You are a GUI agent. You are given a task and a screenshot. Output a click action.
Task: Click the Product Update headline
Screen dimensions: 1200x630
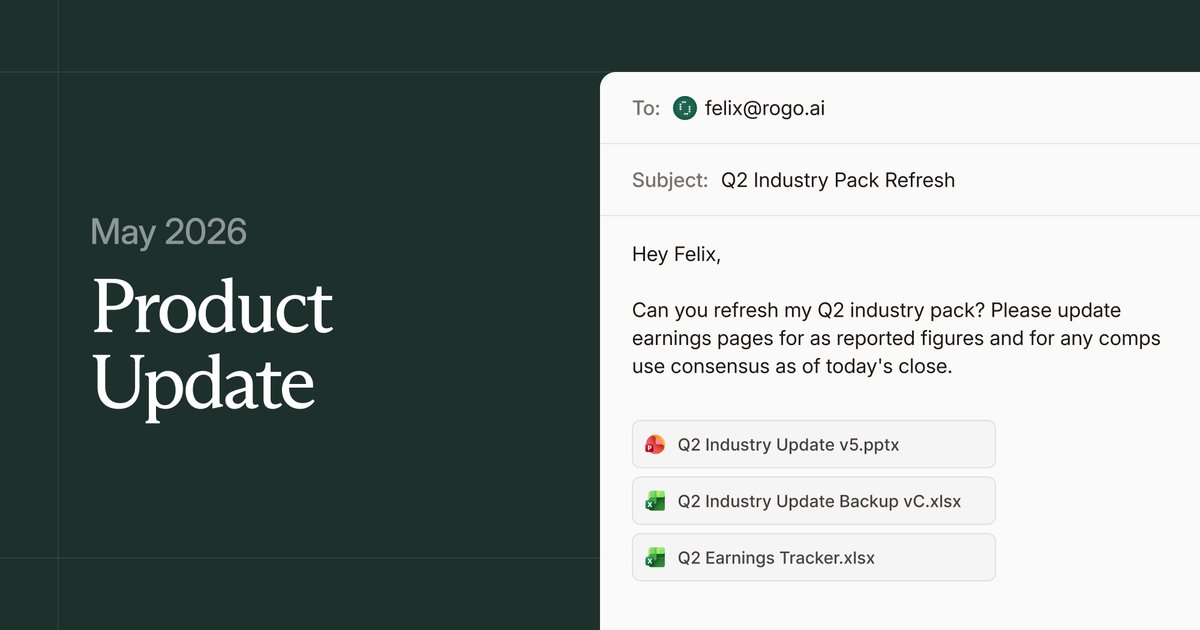point(213,344)
